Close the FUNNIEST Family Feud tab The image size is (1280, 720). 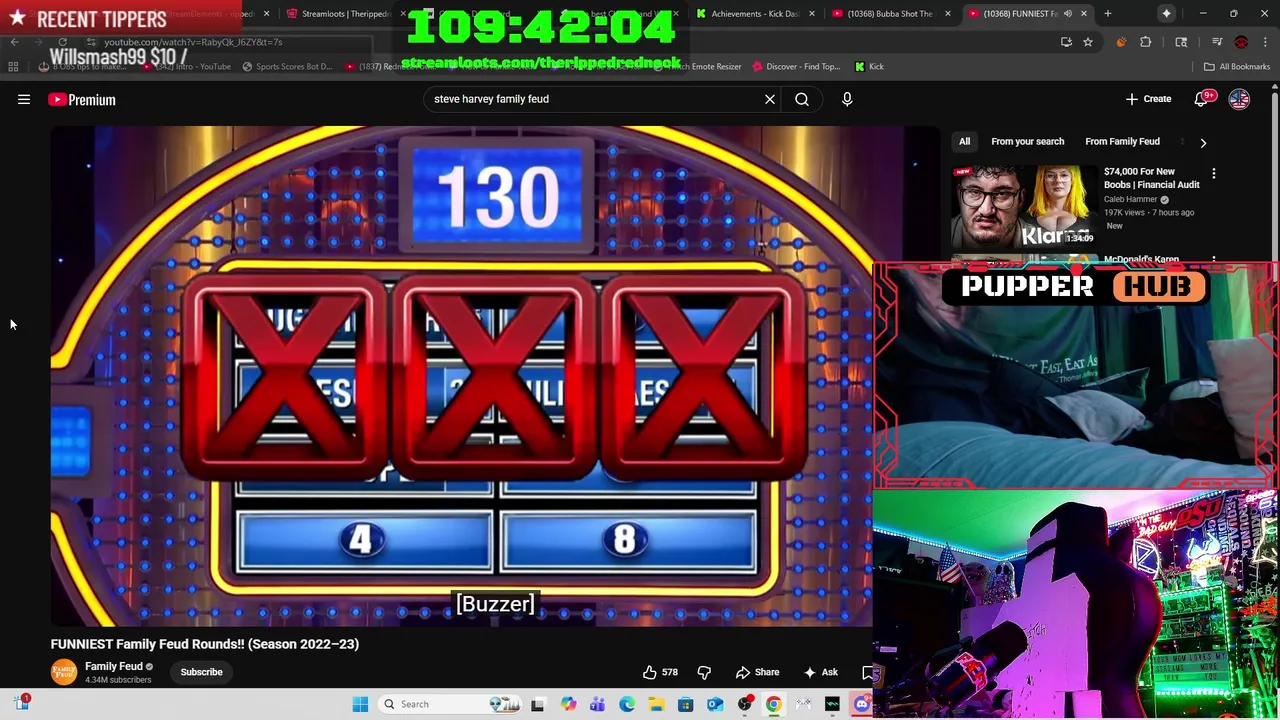point(1084,14)
